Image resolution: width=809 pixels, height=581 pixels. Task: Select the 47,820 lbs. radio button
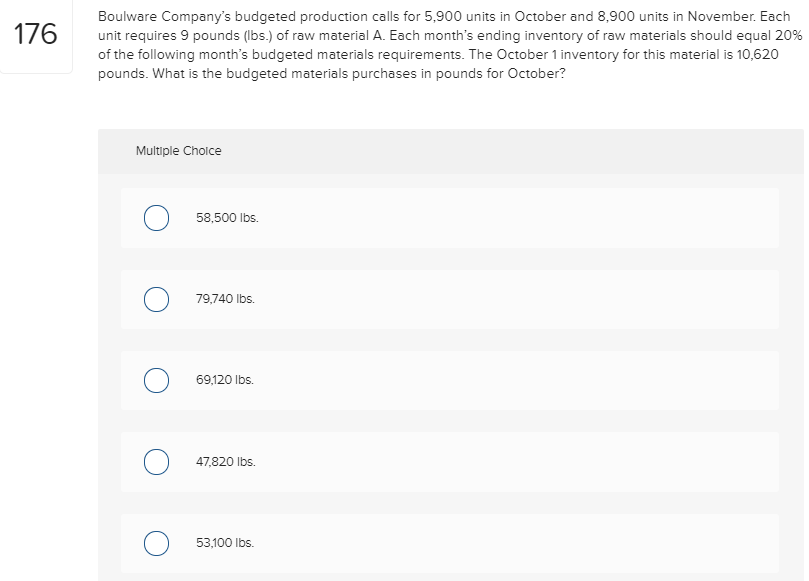pos(156,461)
